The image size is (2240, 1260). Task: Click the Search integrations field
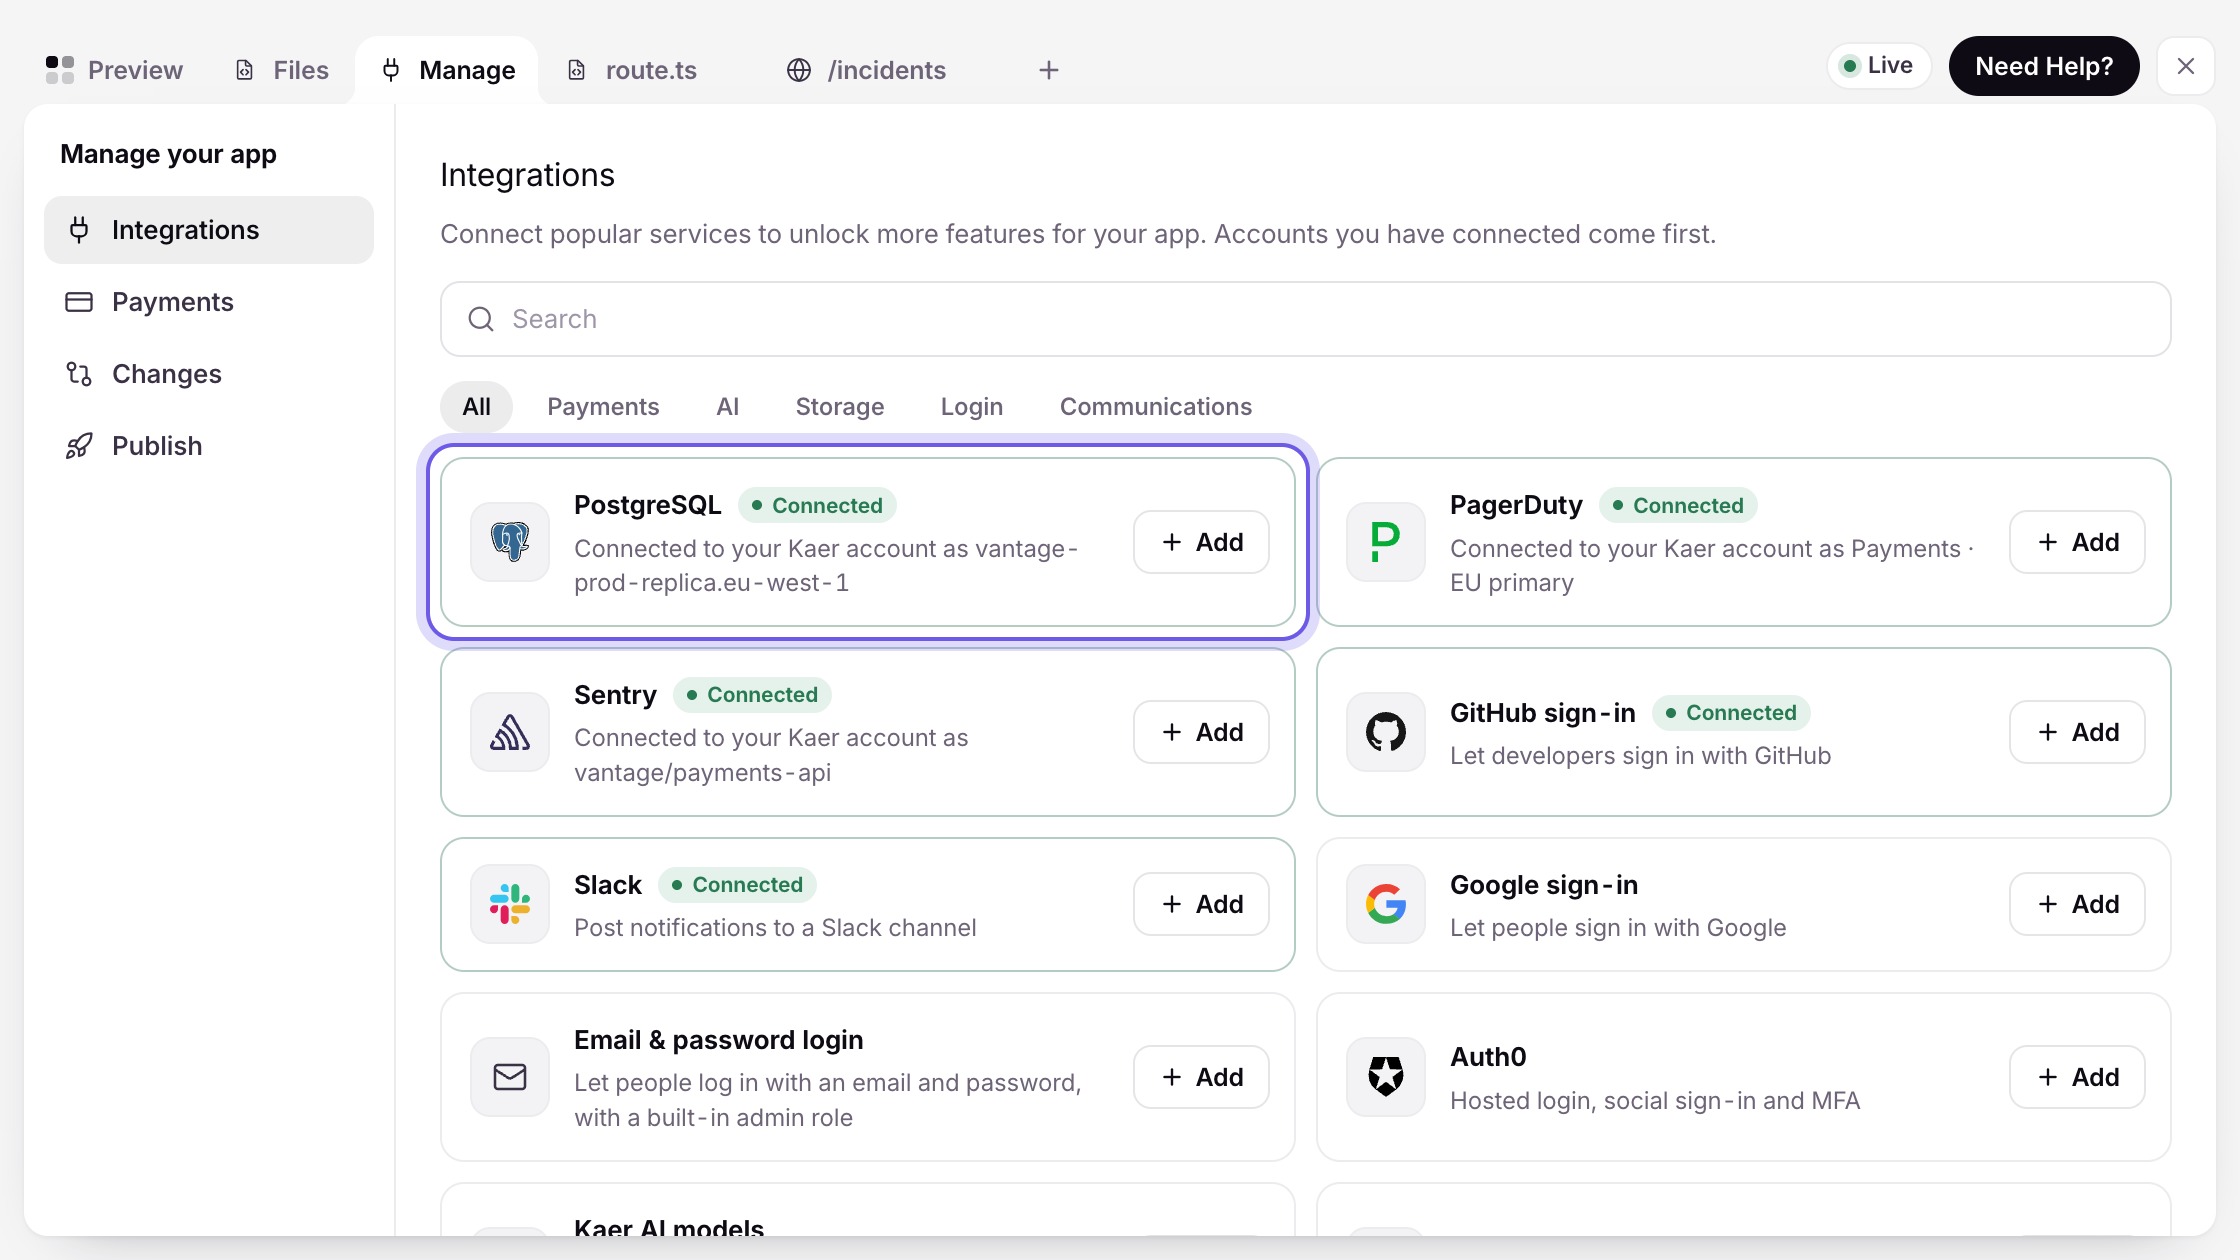1306,319
